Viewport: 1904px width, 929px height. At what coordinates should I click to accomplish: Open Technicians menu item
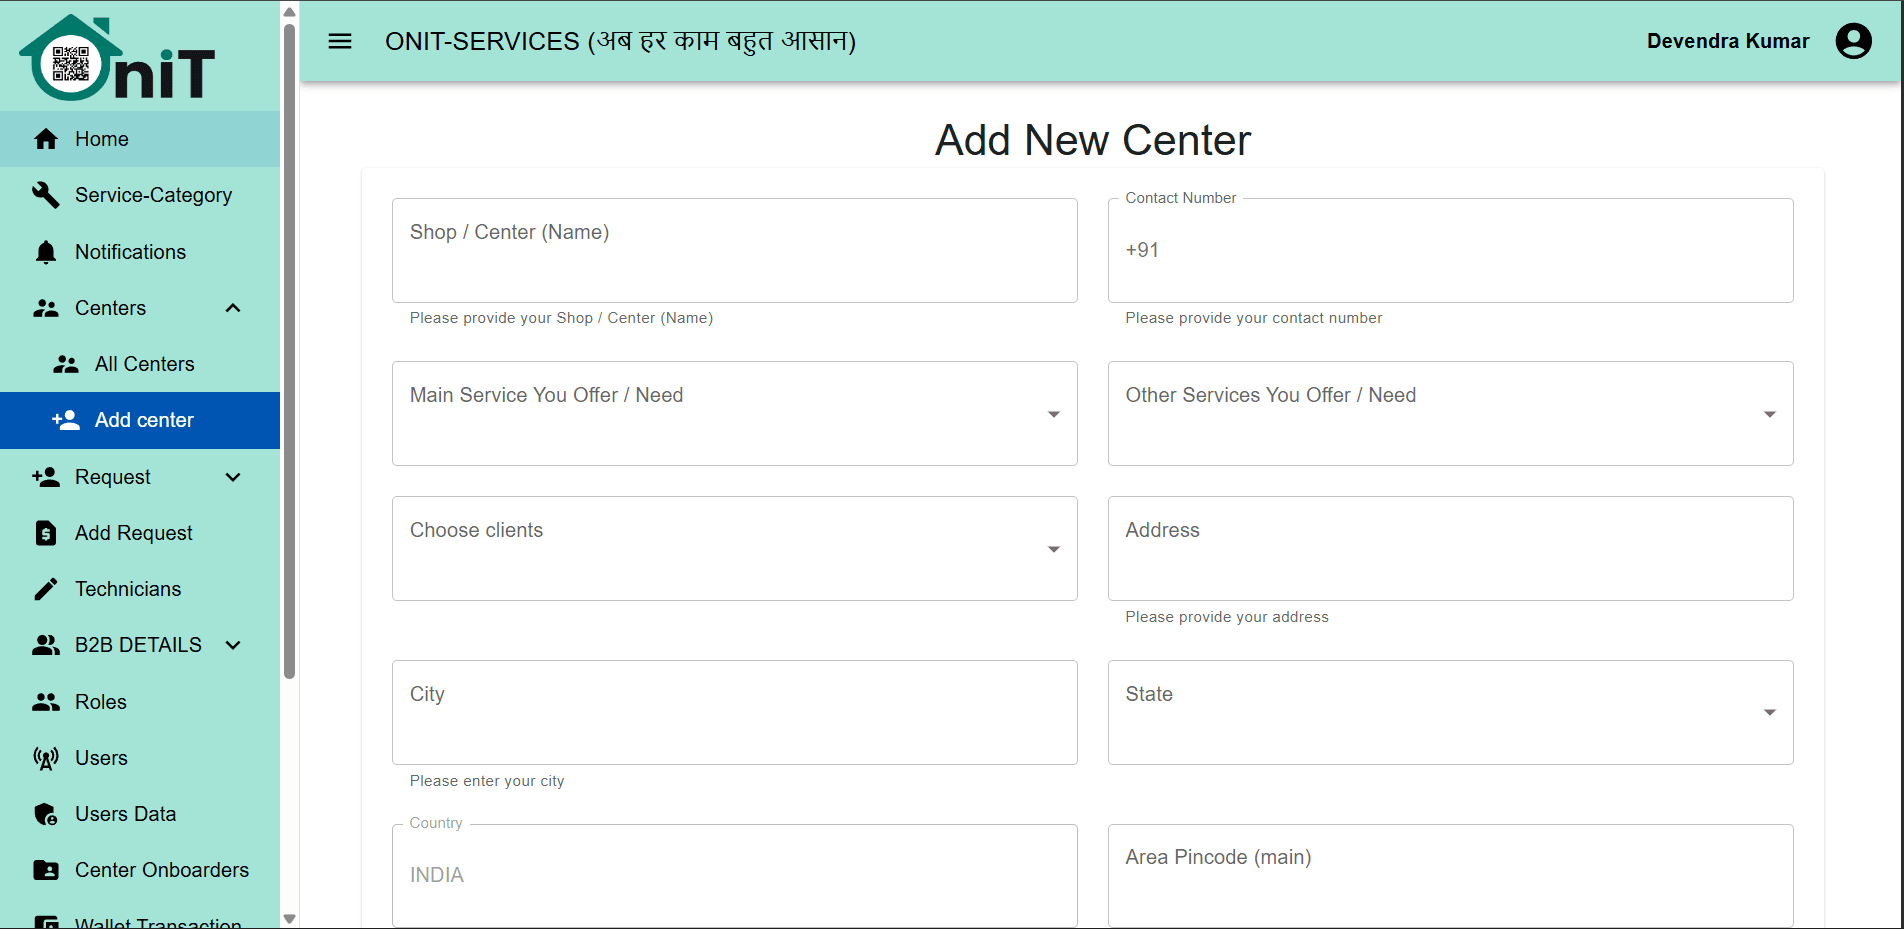[140, 589]
